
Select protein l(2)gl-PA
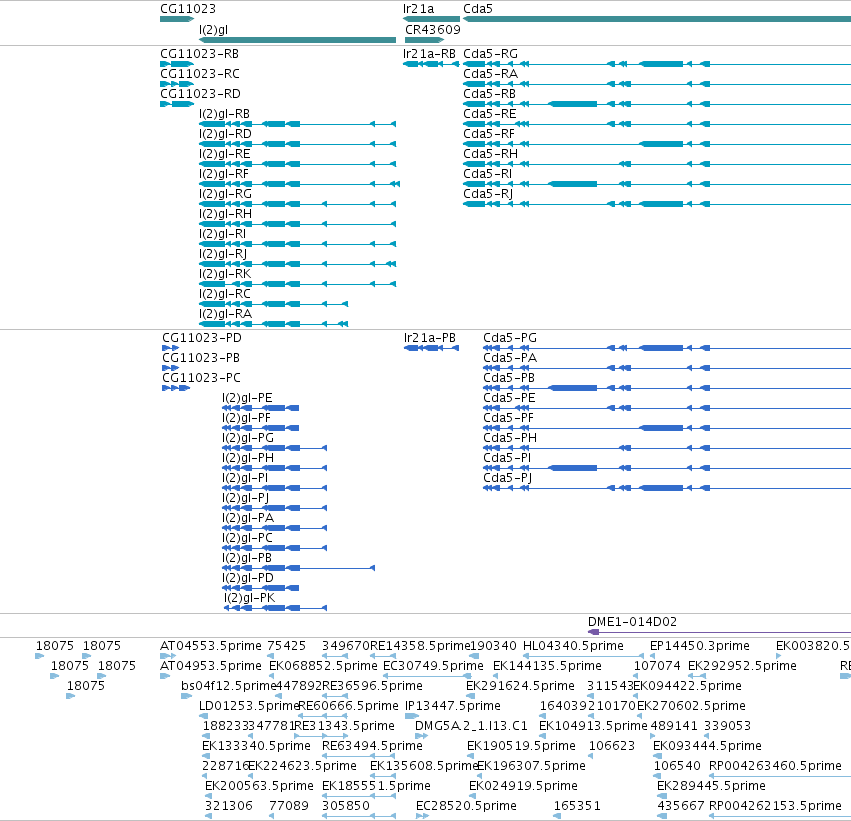tap(275, 528)
